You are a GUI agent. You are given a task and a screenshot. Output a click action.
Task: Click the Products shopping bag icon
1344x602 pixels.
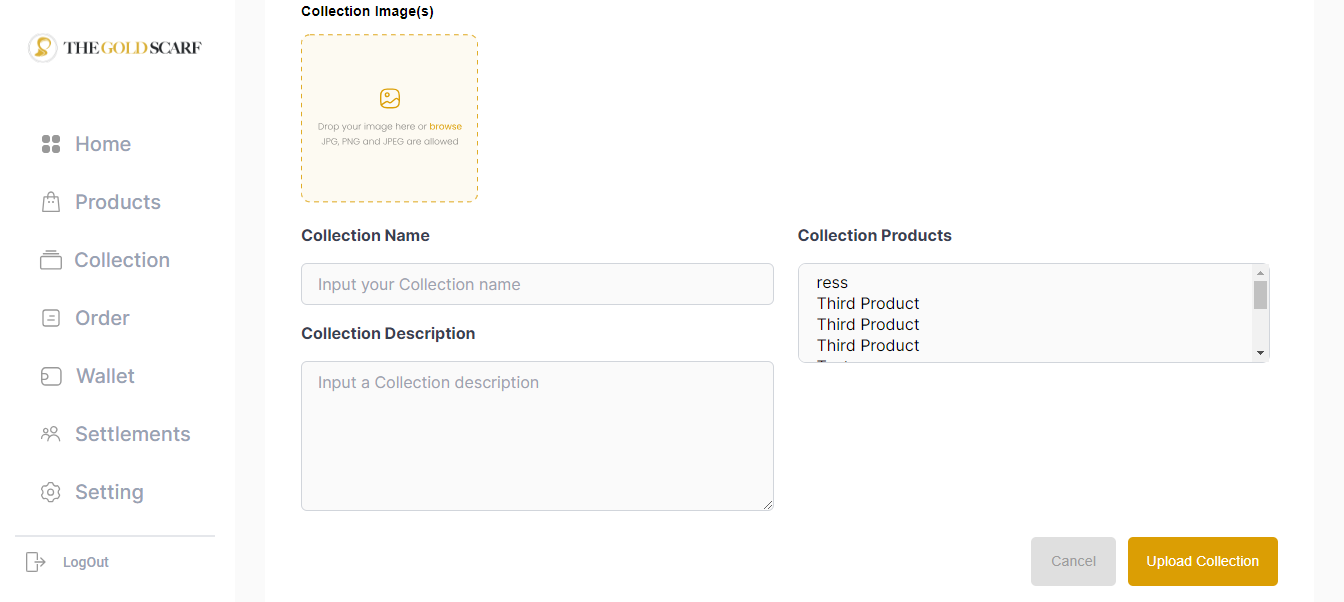51,202
